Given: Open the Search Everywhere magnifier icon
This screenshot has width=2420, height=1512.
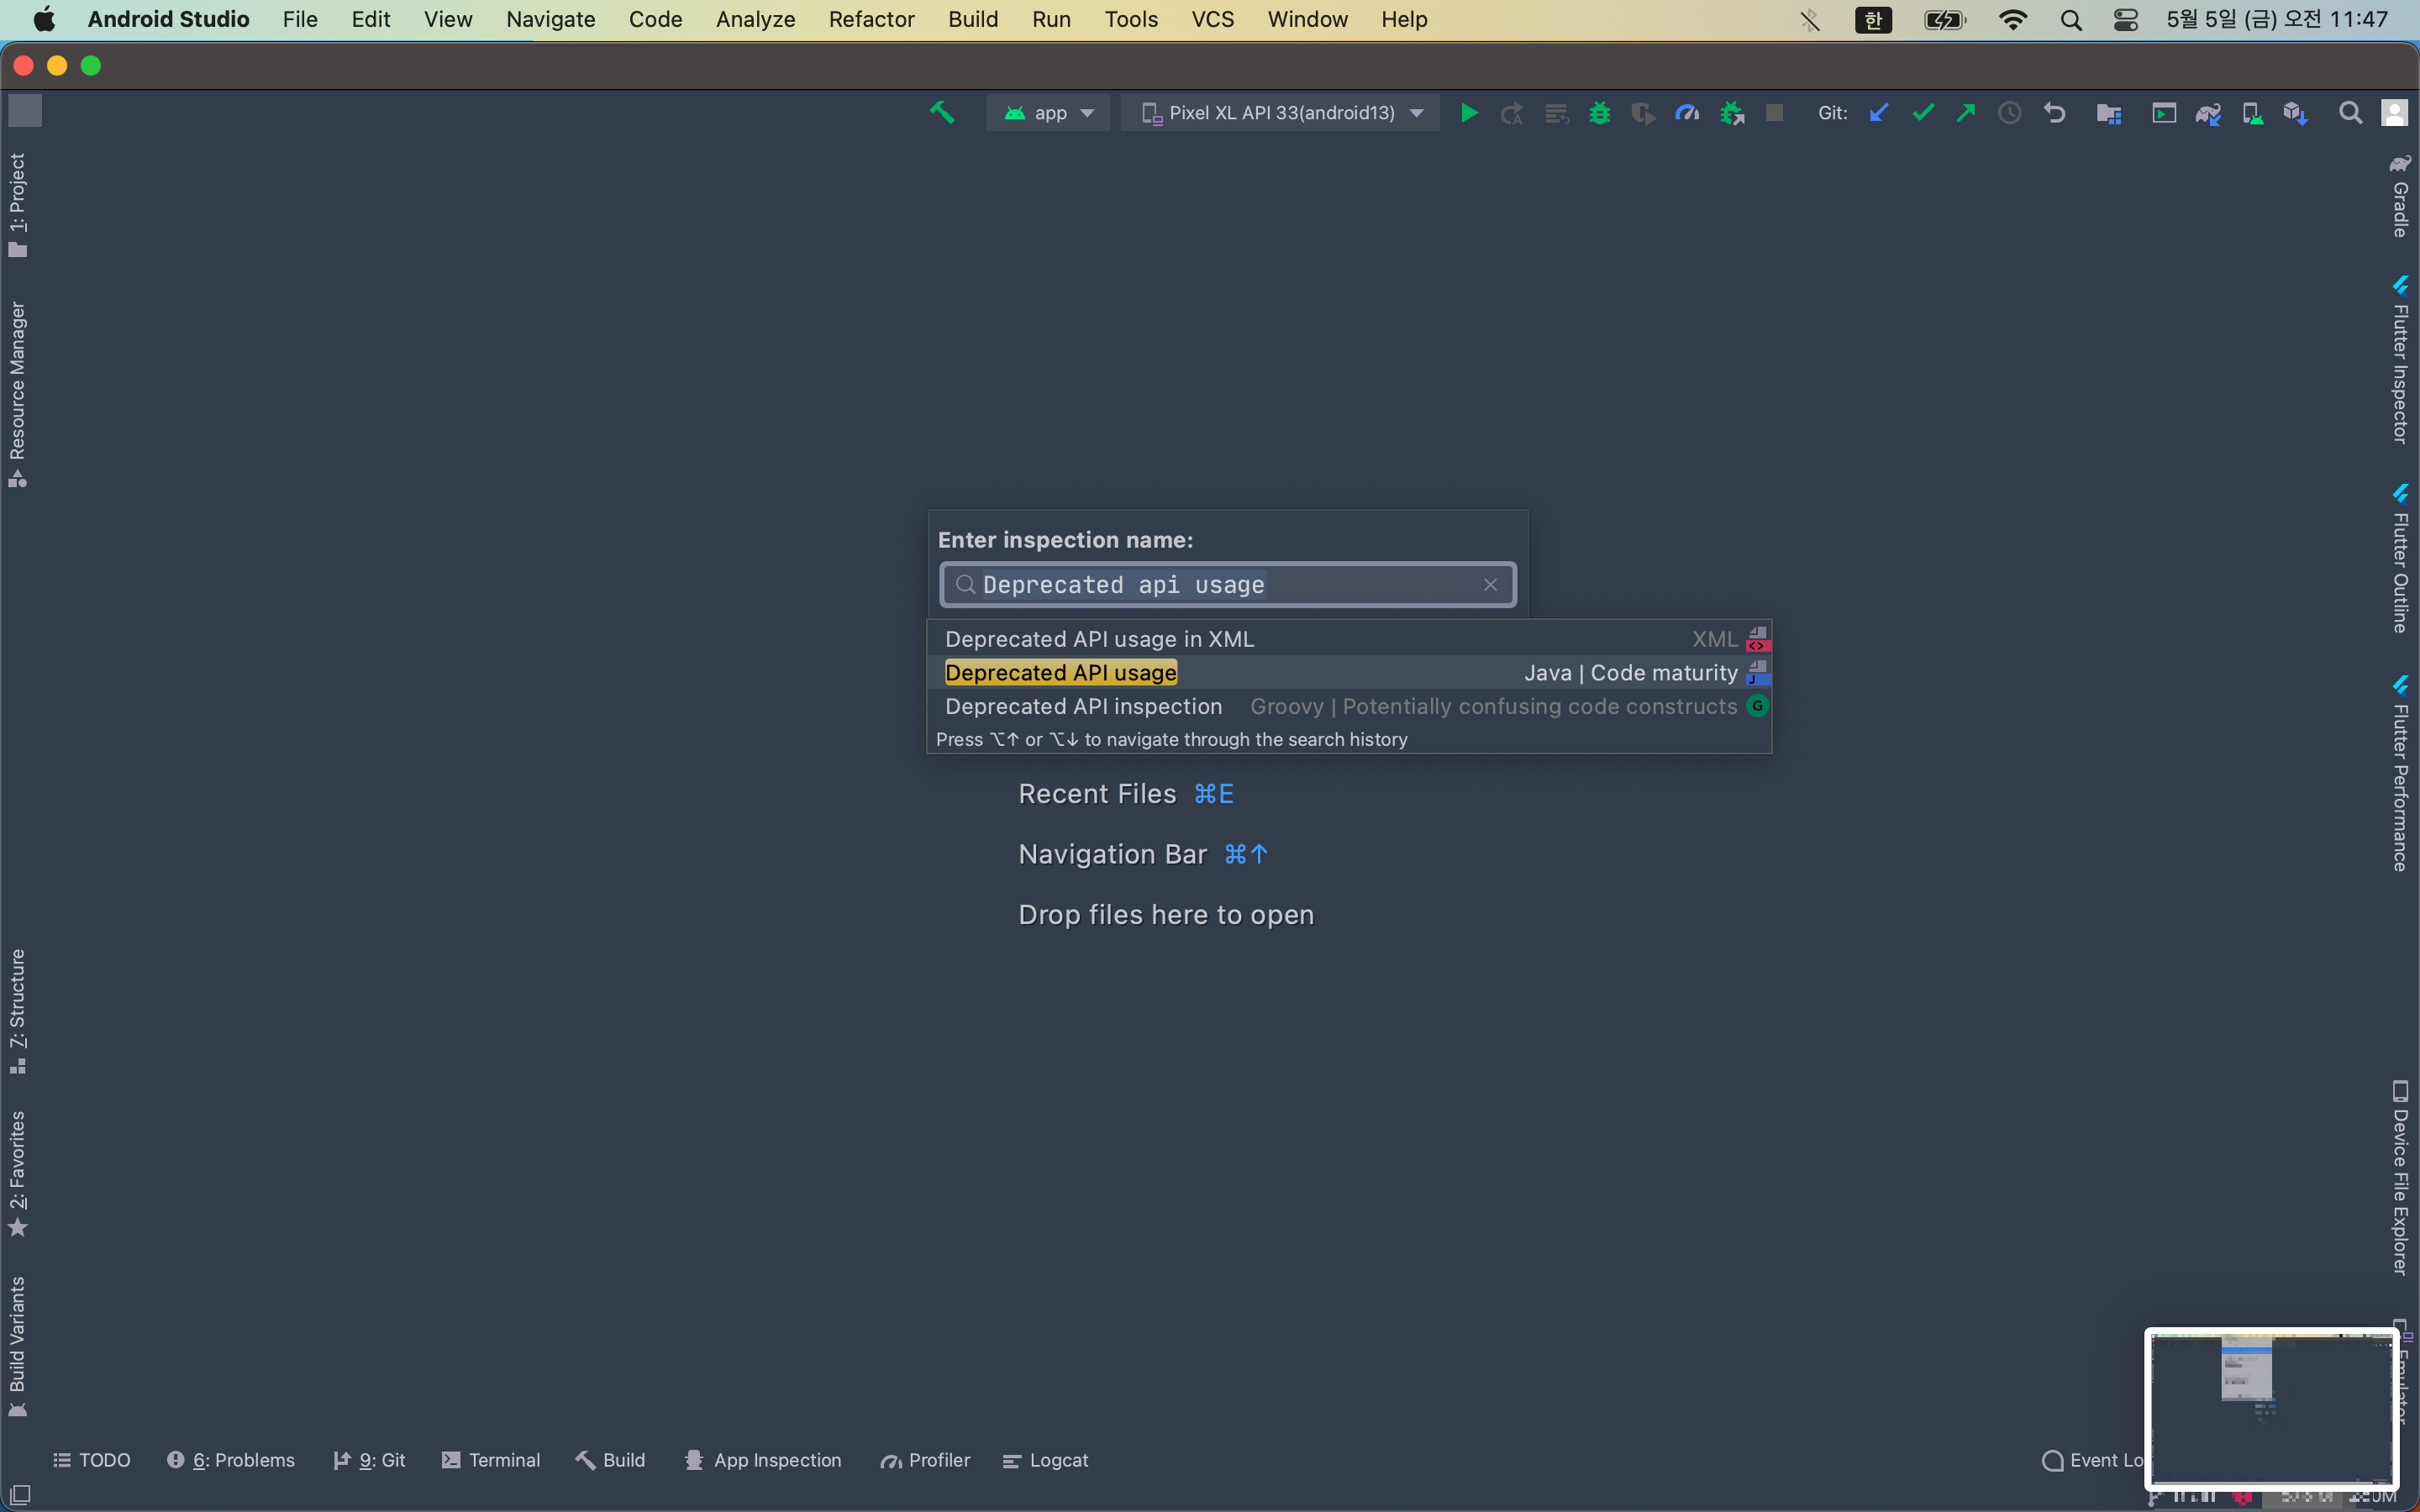Looking at the screenshot, I should pos(2350,113).
